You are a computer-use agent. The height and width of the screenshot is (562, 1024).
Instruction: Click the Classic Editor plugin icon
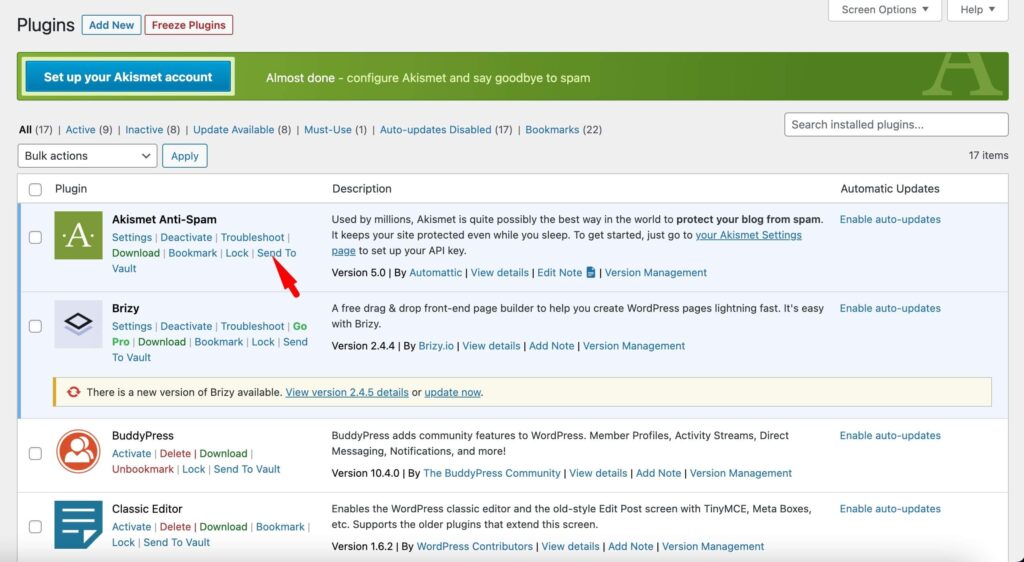pyautogui.click(x=78, y=525)
